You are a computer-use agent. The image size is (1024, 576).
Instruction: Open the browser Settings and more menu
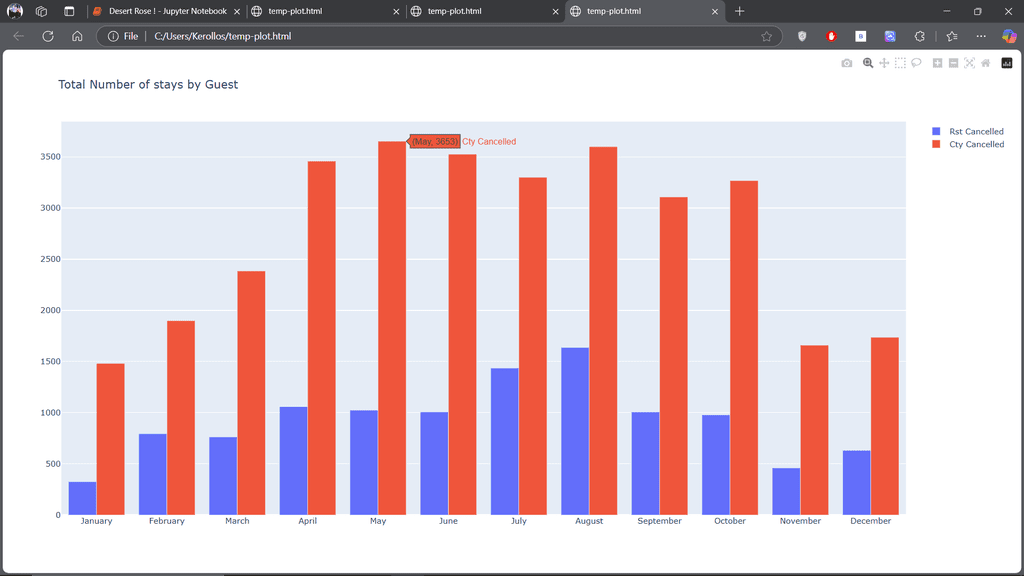[981, 36]
